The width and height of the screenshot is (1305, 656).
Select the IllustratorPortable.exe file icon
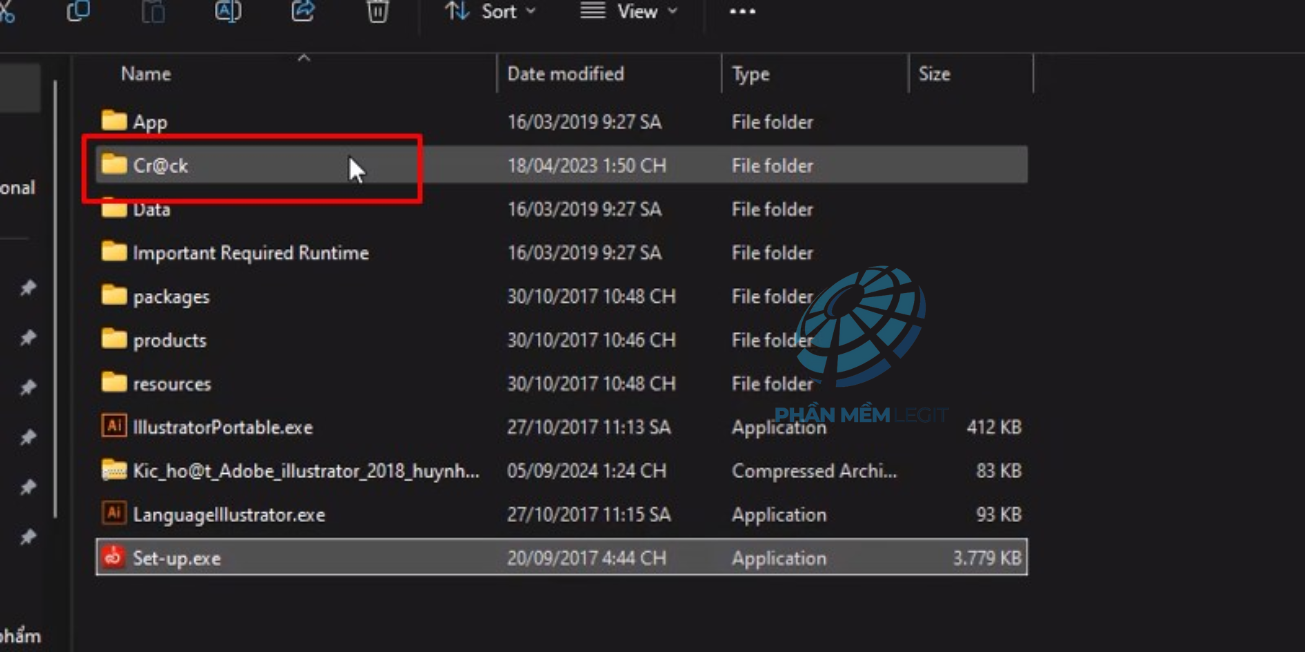pyautogui.click(x=114, y=427)
